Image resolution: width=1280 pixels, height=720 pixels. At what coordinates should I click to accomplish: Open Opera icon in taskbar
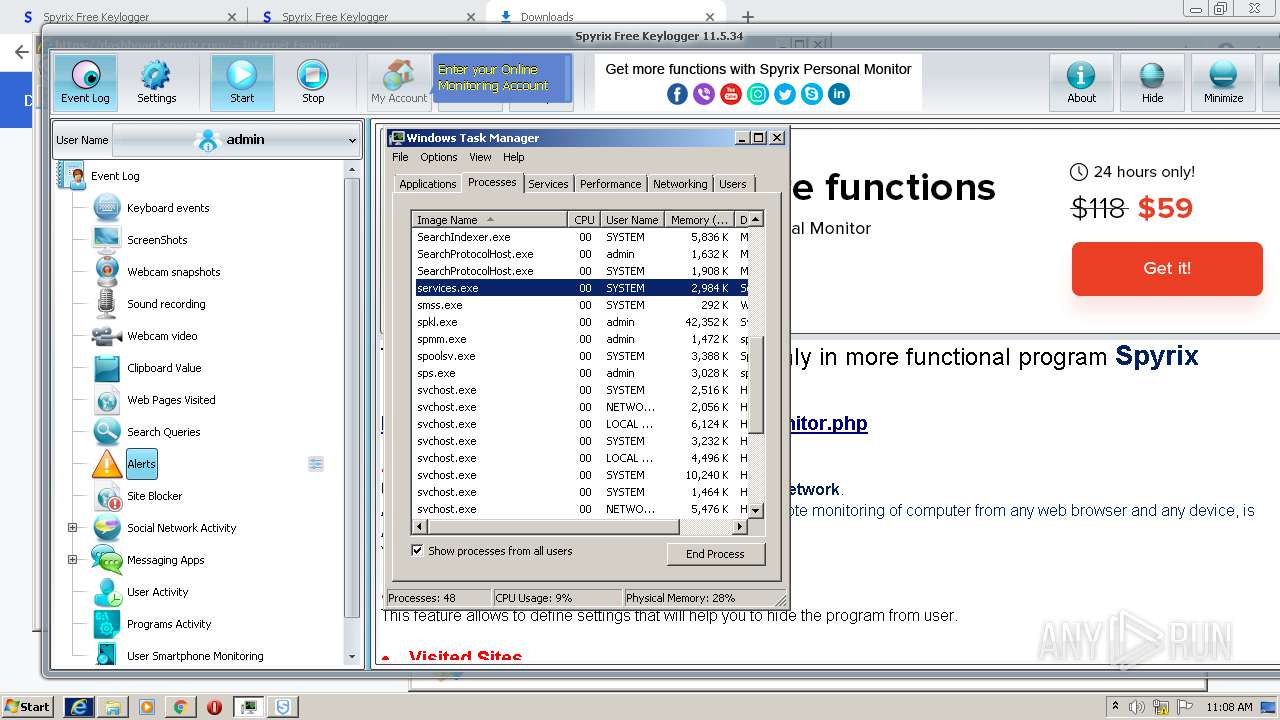coord(214,707)
